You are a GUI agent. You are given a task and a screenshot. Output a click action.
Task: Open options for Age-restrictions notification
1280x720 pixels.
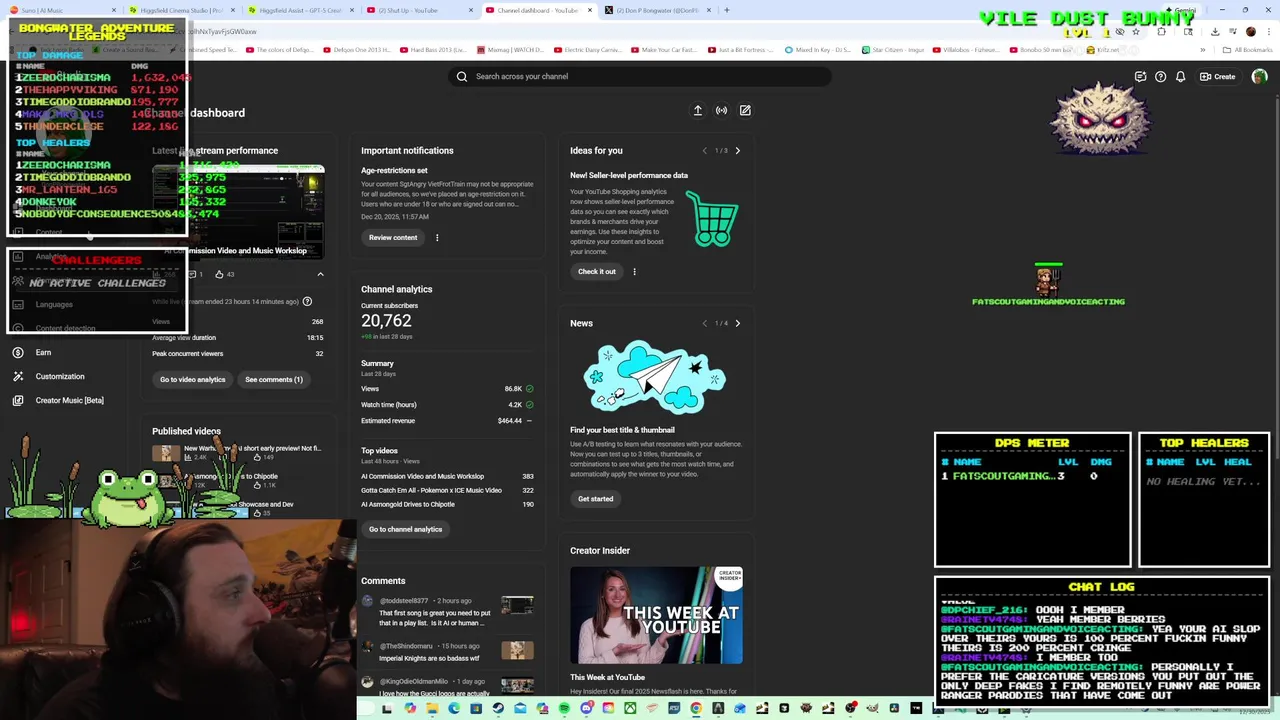pyautogui.click(x=437, y=238)
